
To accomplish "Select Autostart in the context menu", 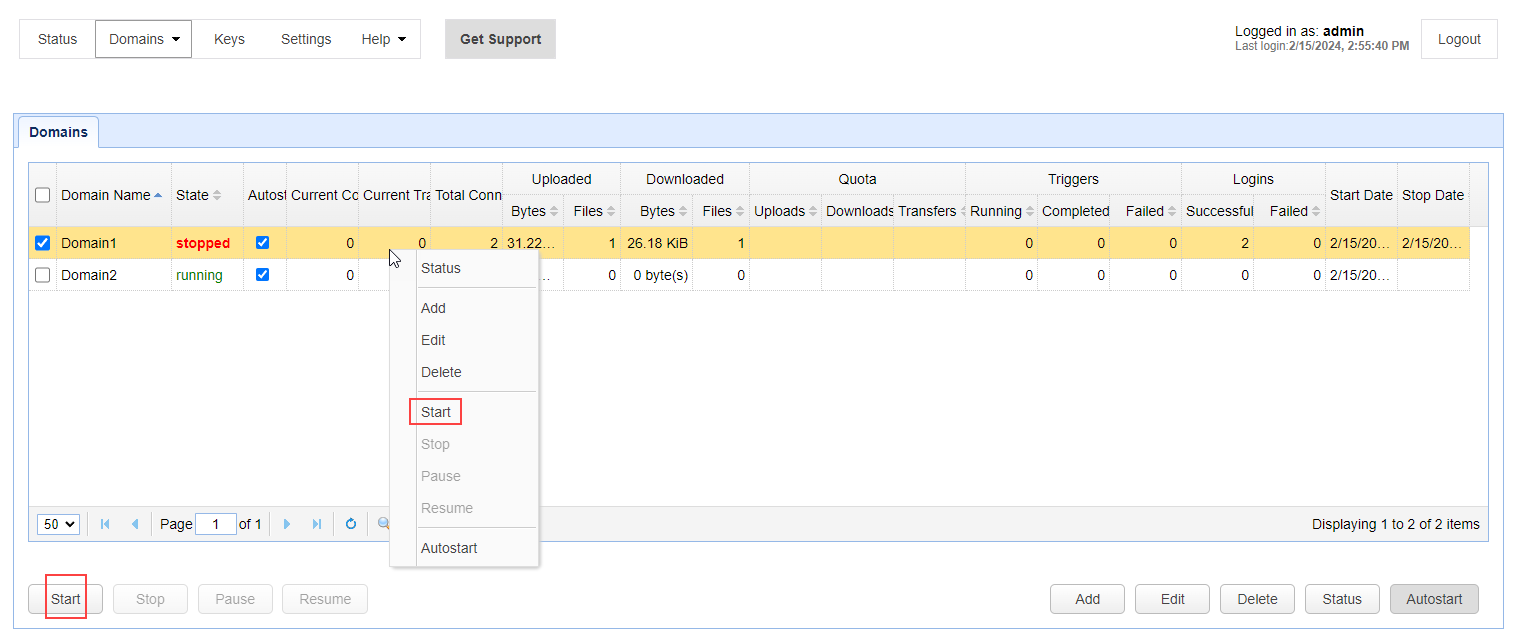I will coord(449,548).
